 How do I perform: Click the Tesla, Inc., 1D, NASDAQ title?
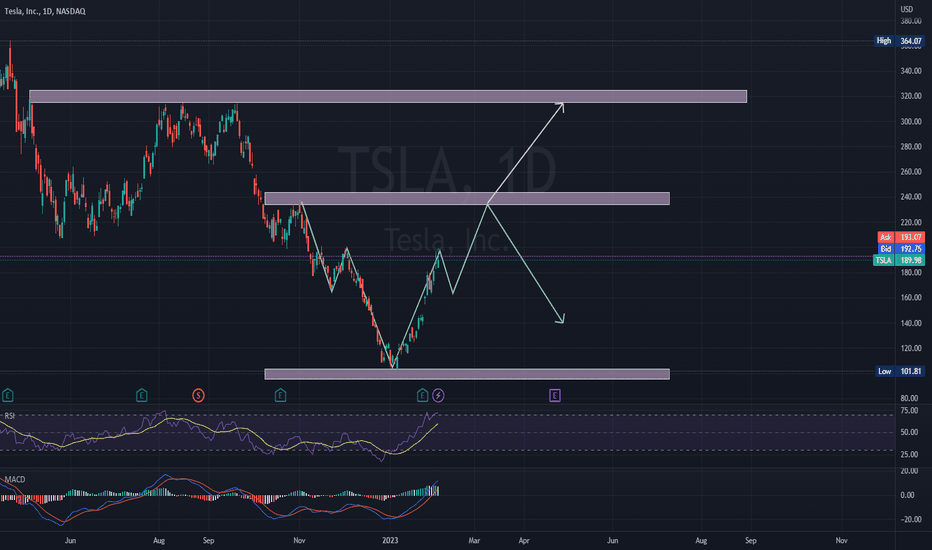[45, 11]
